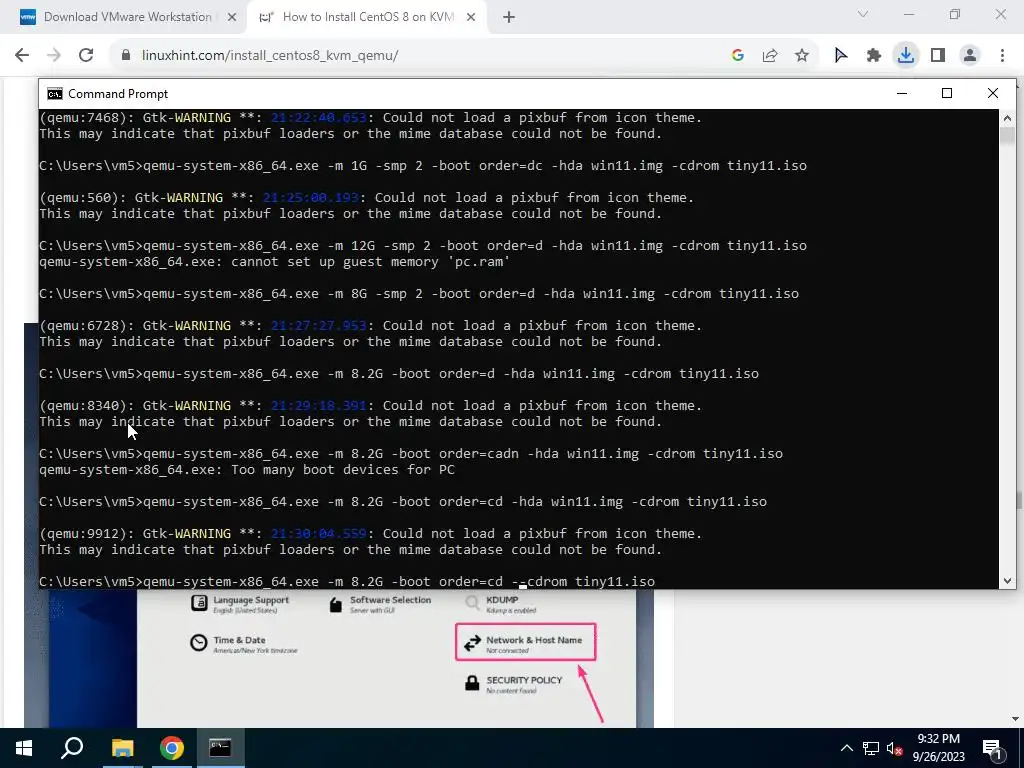Click the Command Prompt scrollbar down arrow
Viewport: 1024px width, 768px height.
[x=1007, y=581]
